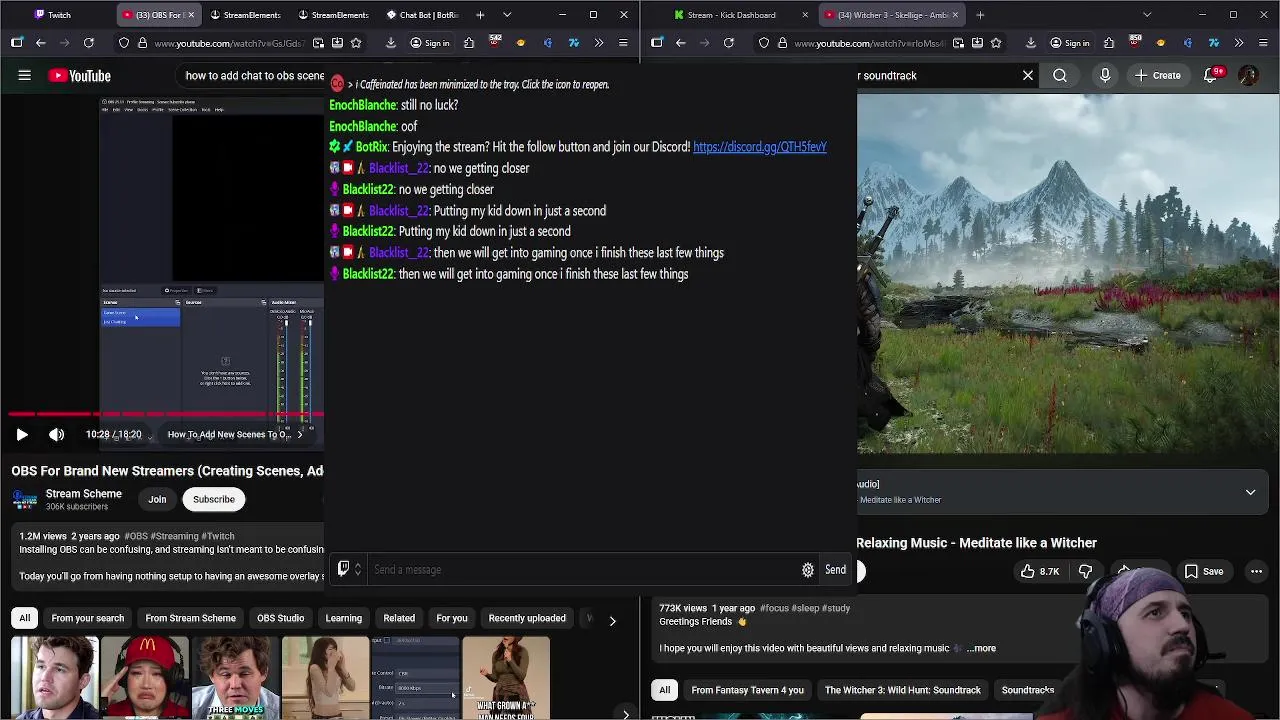Show next shorts with shelf arrow

pyautogui.click(x=626, y=713)
